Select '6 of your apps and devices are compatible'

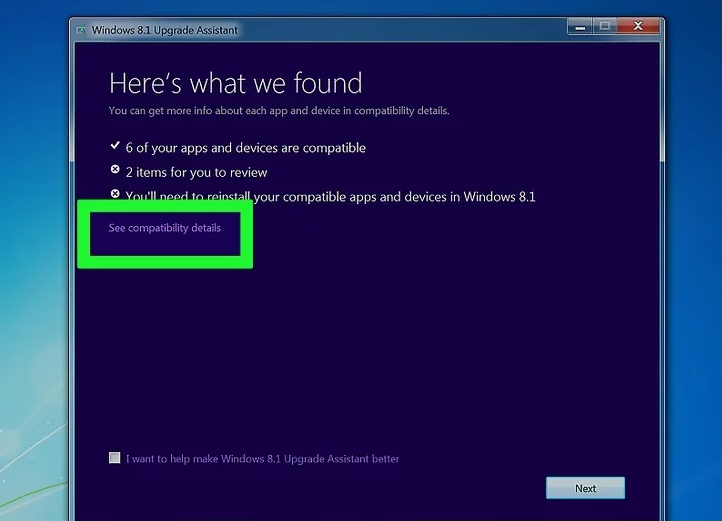pos(246,148)
